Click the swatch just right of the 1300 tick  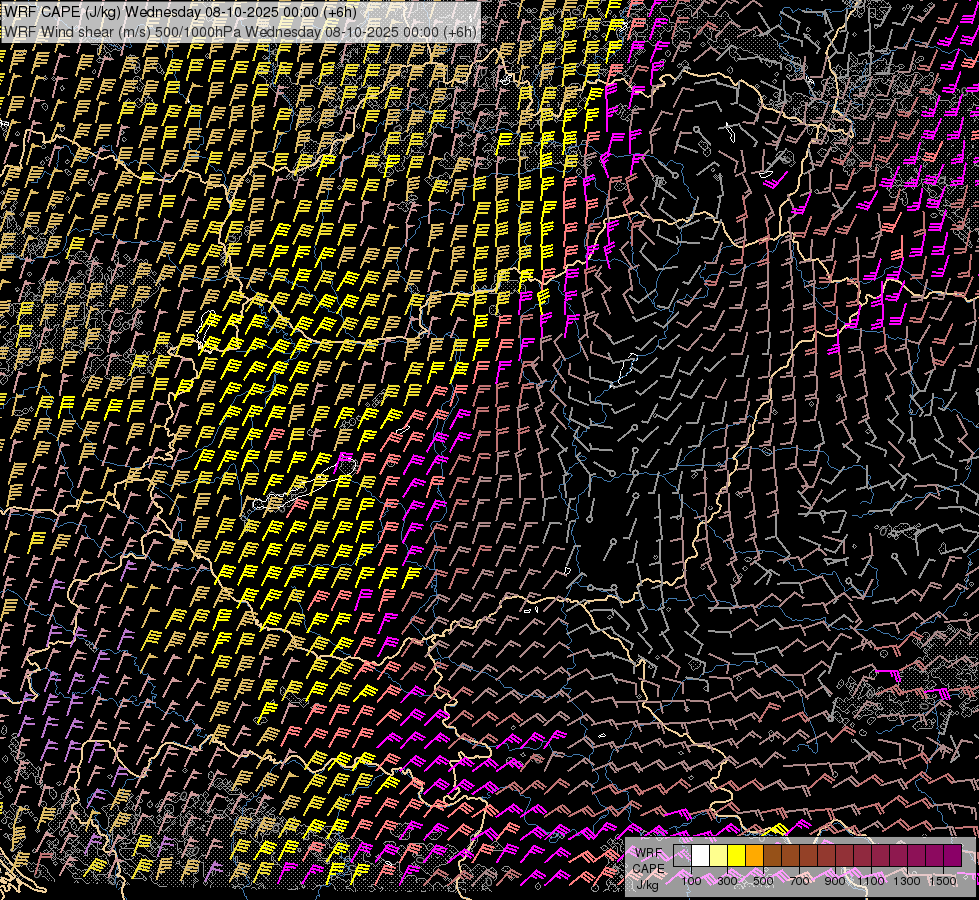tap(916, 856)
